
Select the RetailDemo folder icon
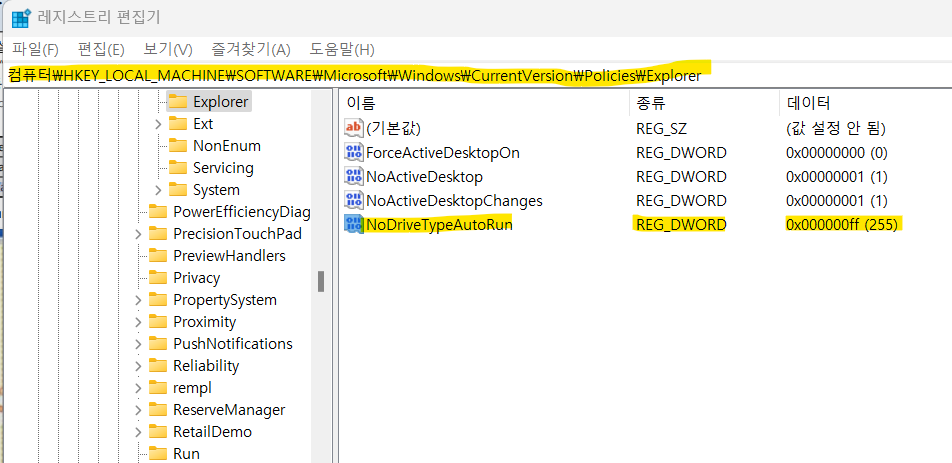point(157,431)
